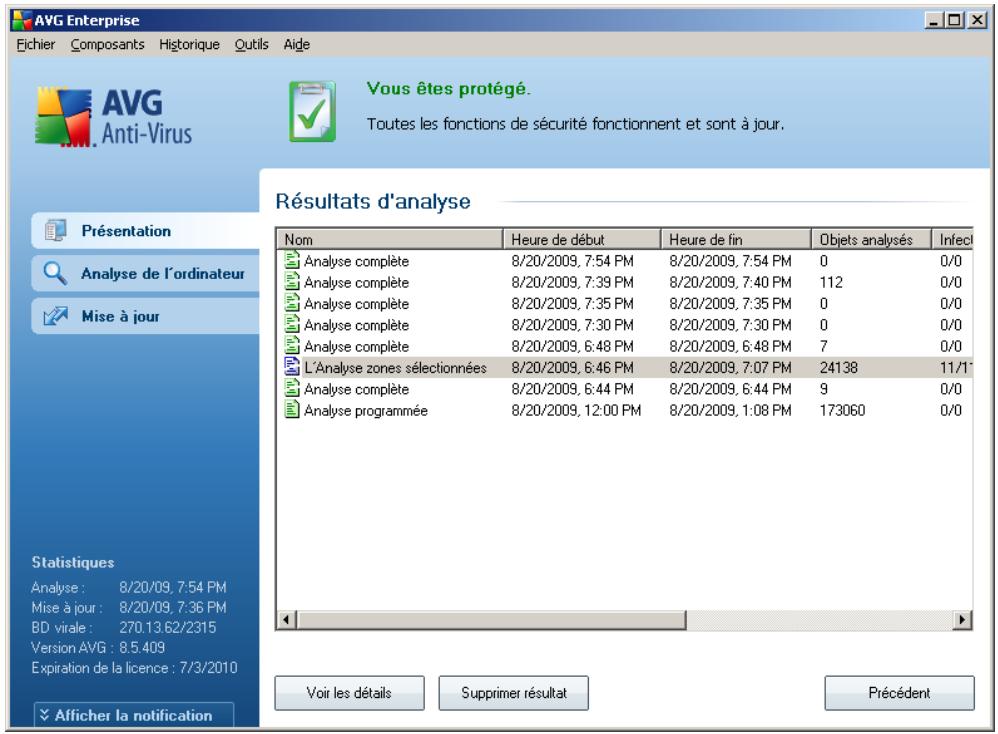Open Analyse de l'ordinateur
This screenshot has width=998, height=734.
pyautogui.click(x=146, y=273)
